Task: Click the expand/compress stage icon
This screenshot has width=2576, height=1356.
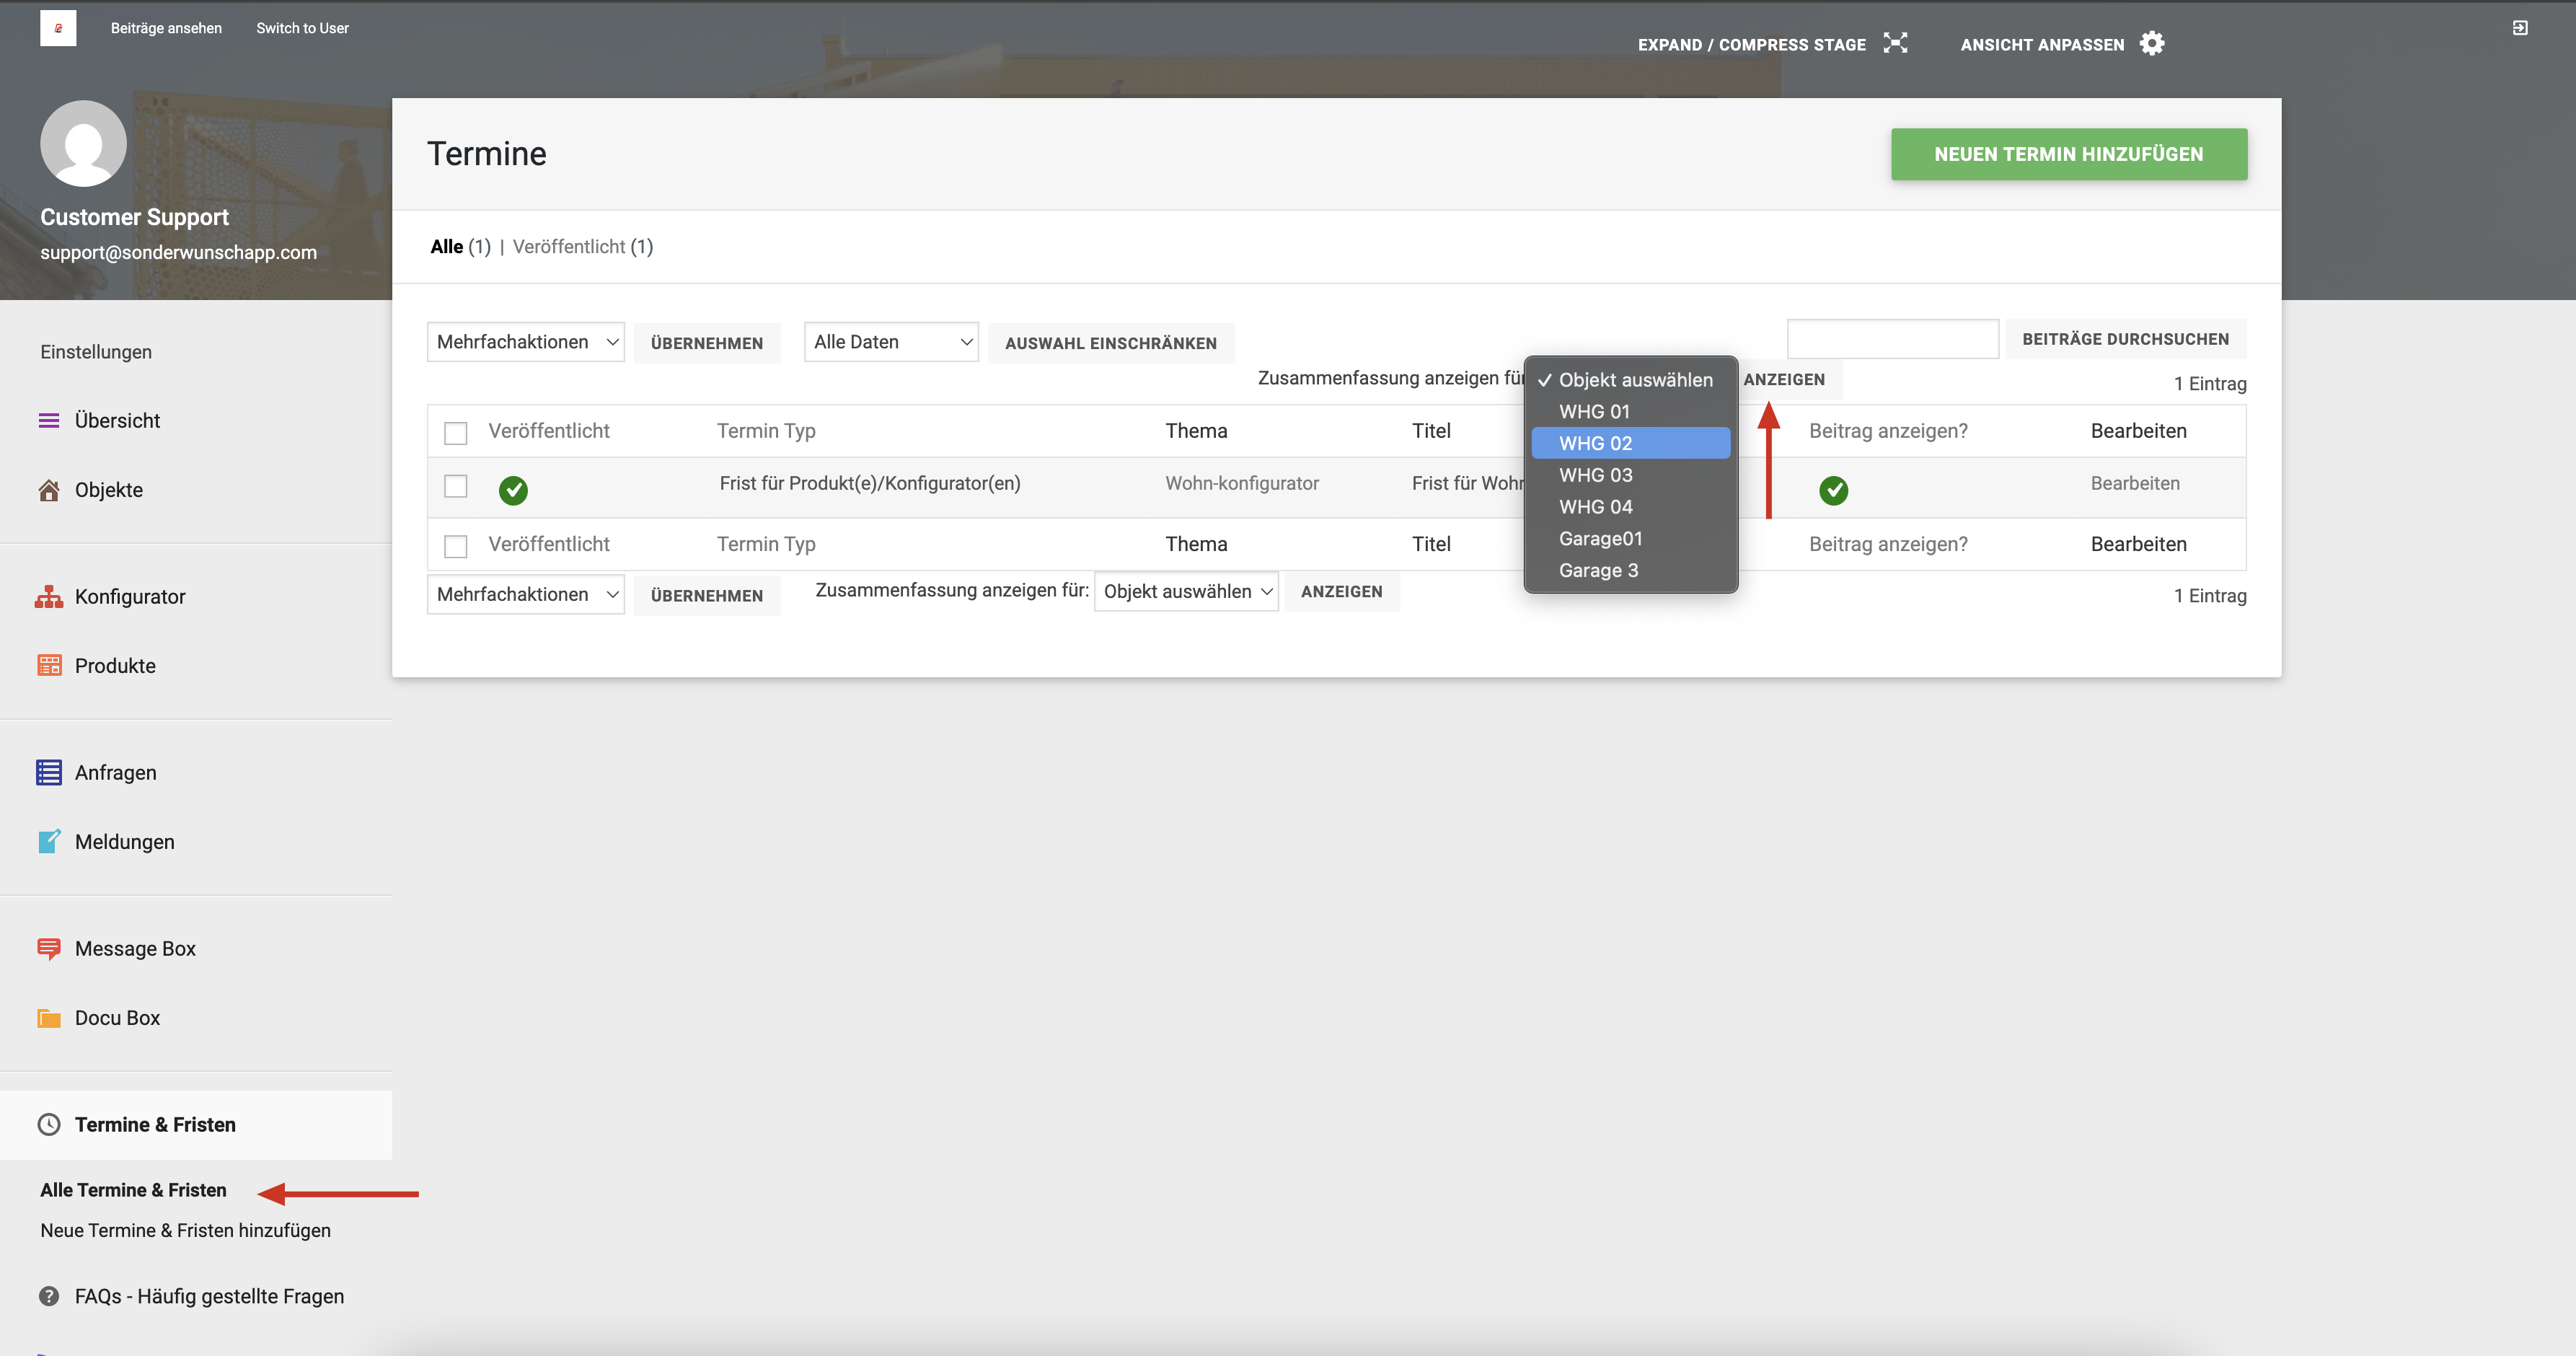Action: click(x=1895, y=43)
